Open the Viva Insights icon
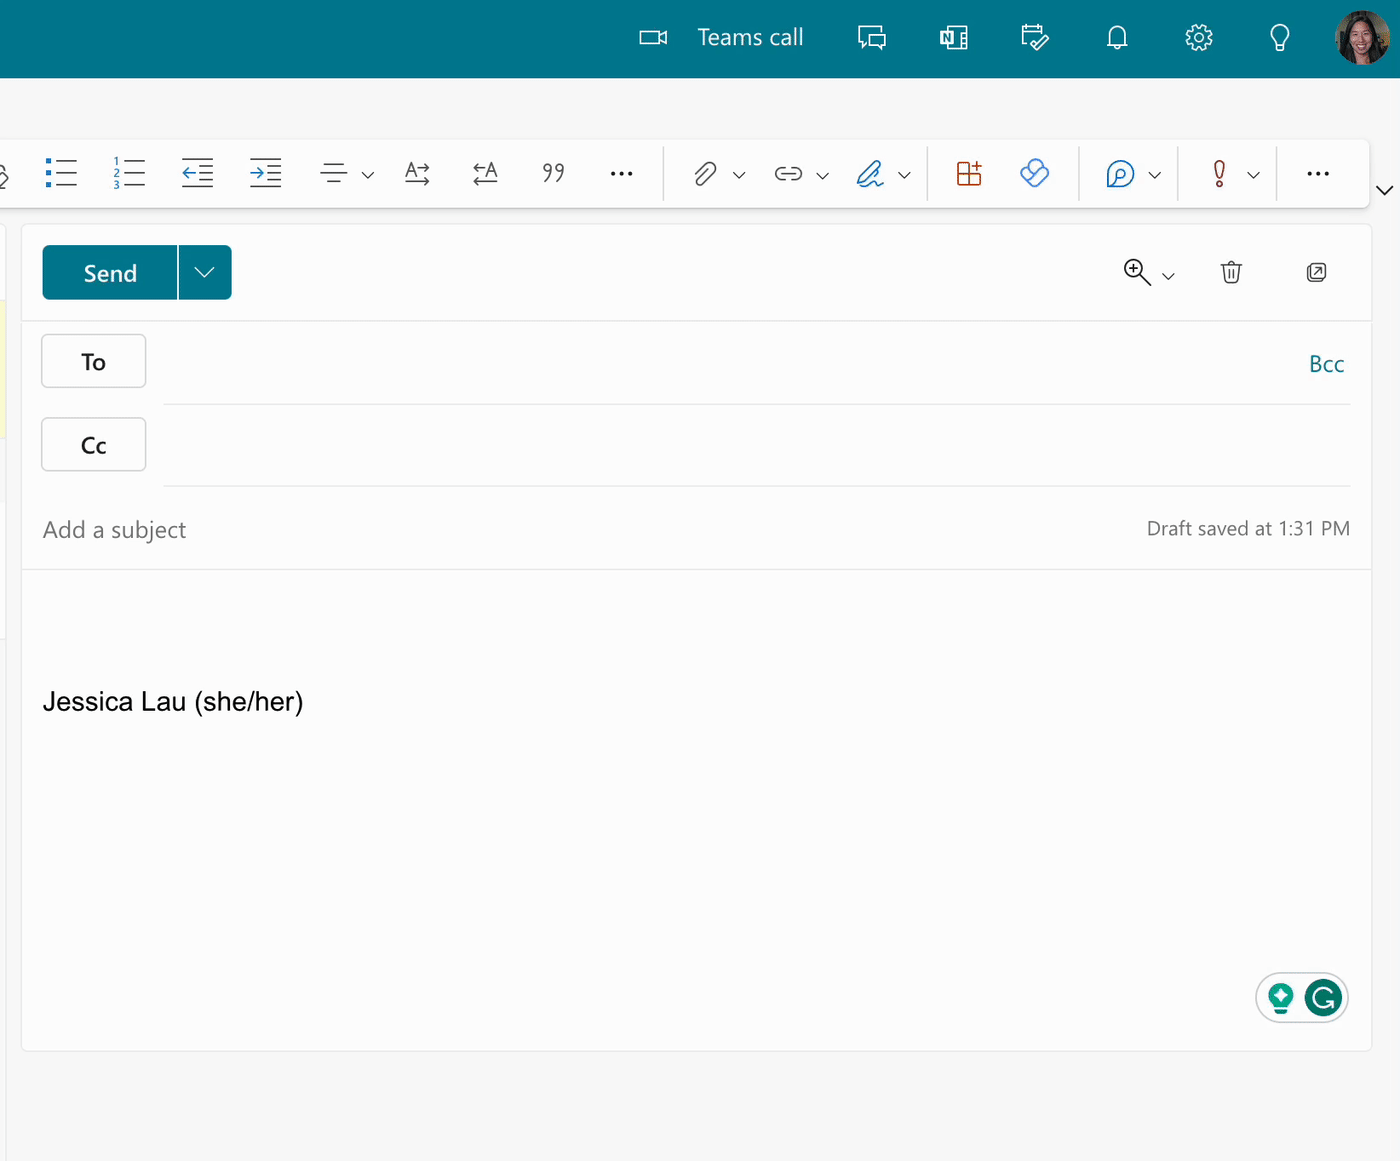Image resolution: width=1400 pixels, height=1161 pixels. coord(1034,173)
